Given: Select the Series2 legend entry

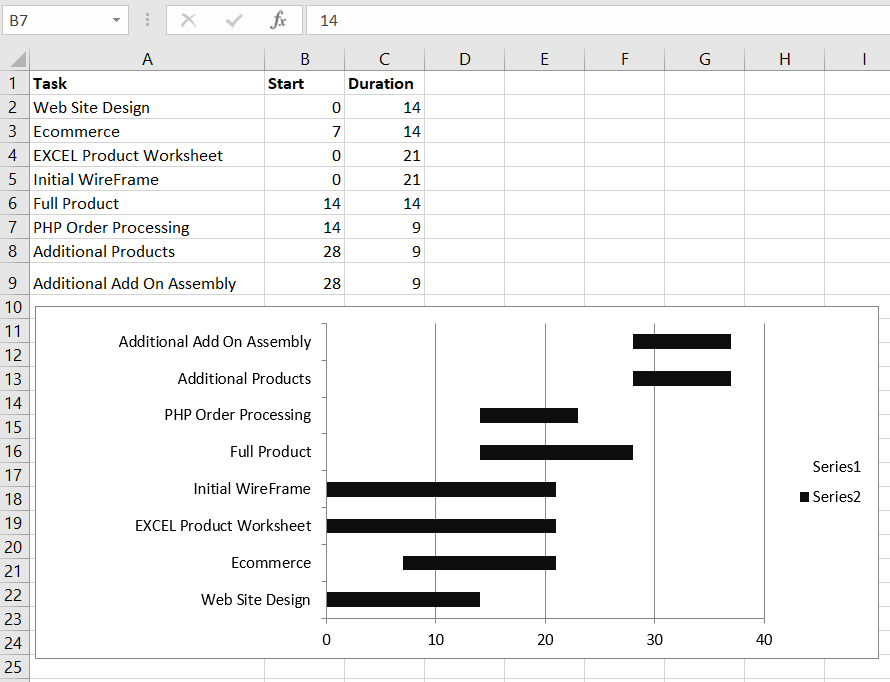Looking at the screenshot, I should [836, 497].
